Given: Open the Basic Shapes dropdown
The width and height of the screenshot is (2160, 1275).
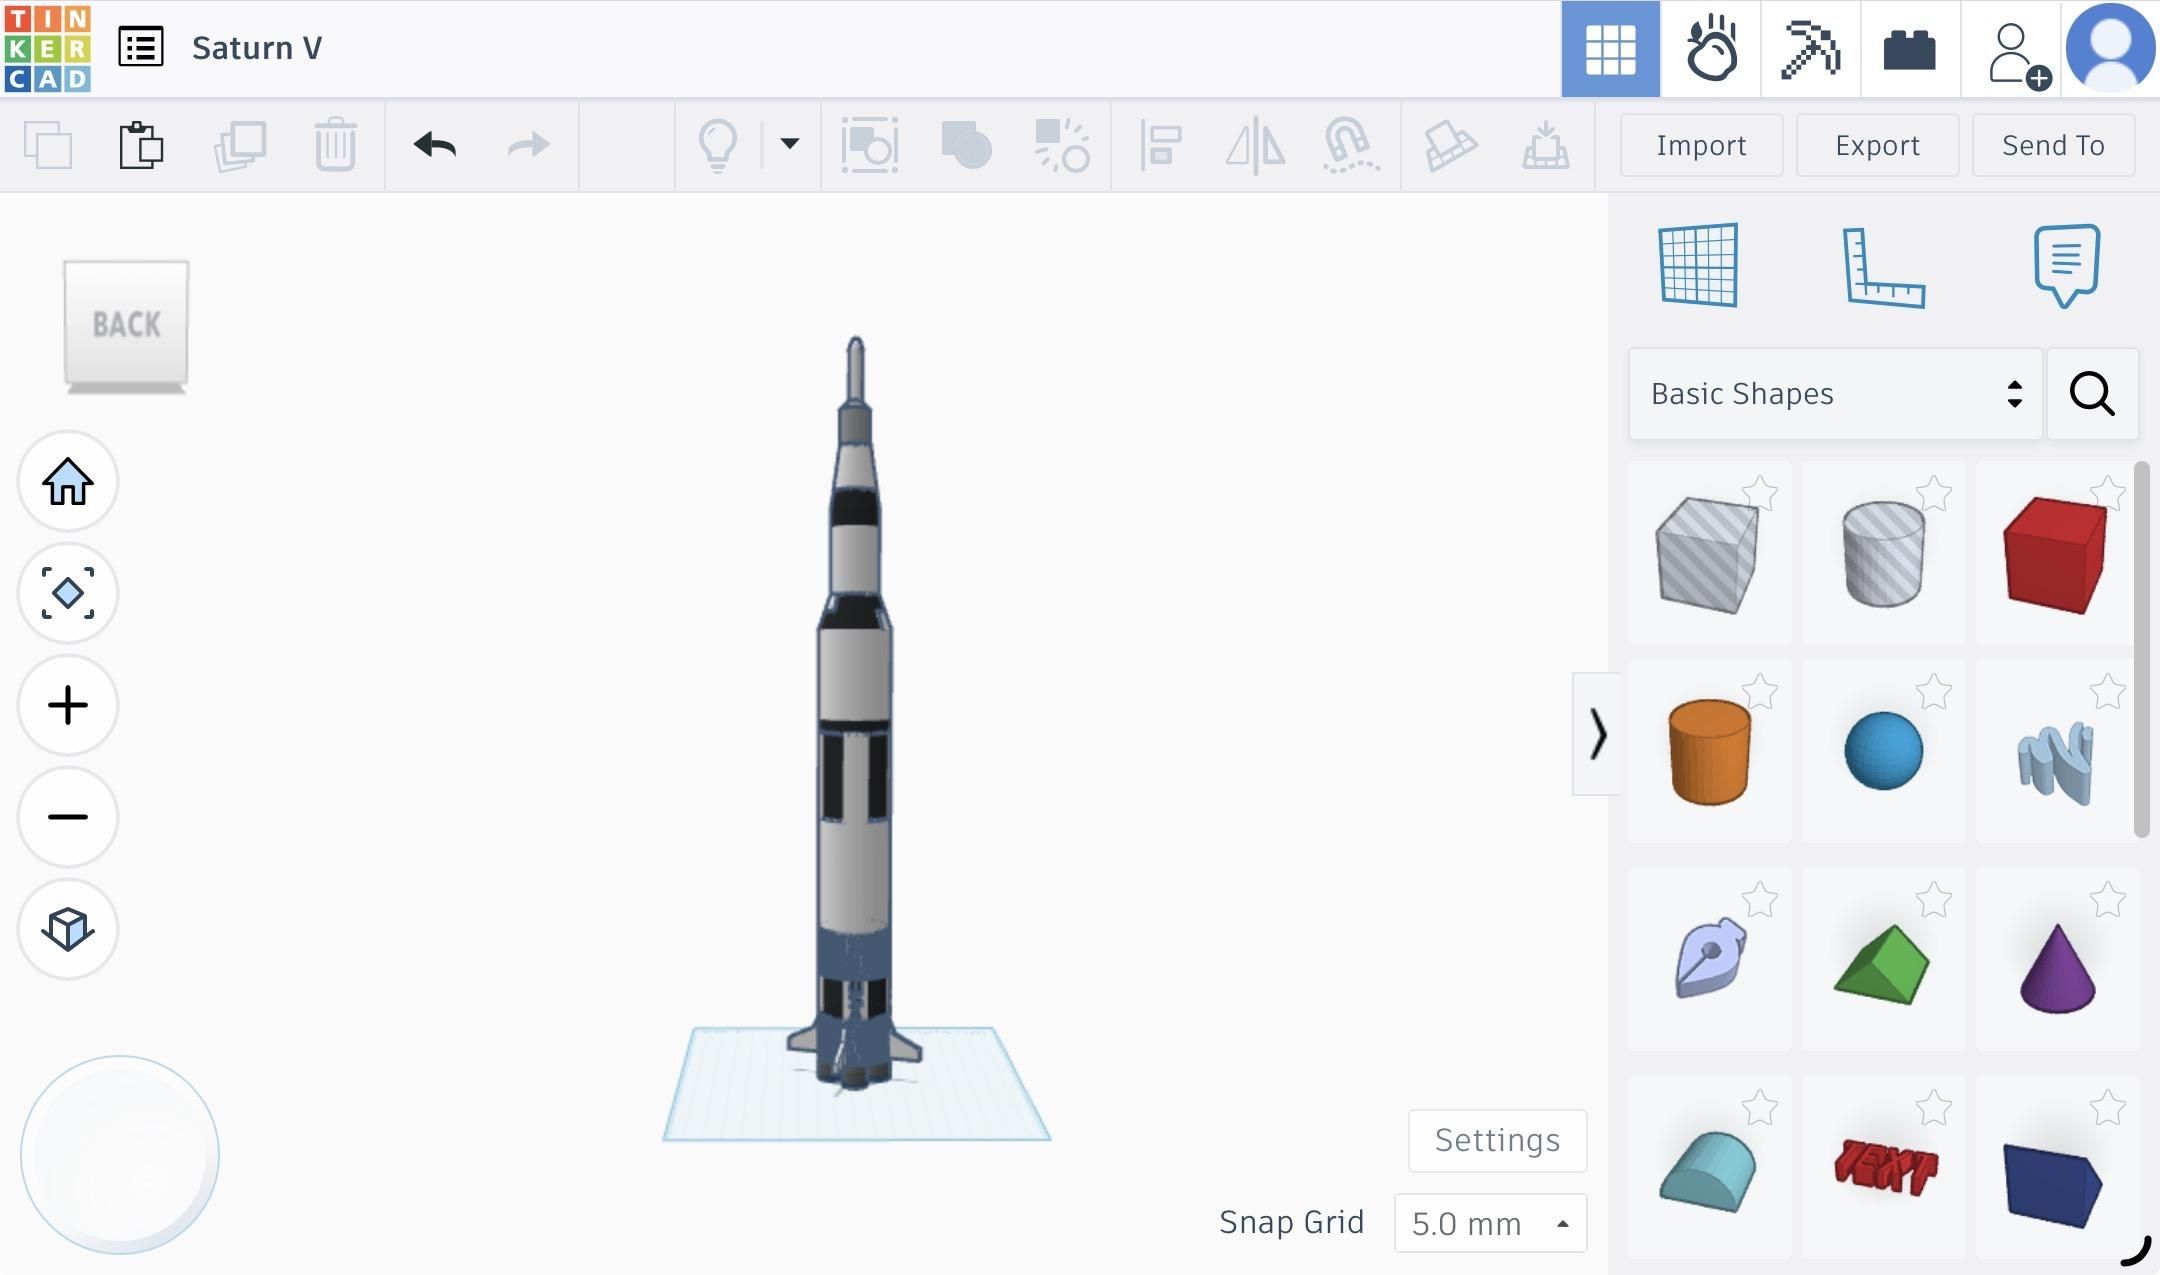Looking at the screenshot, I should click(1835, 393).
